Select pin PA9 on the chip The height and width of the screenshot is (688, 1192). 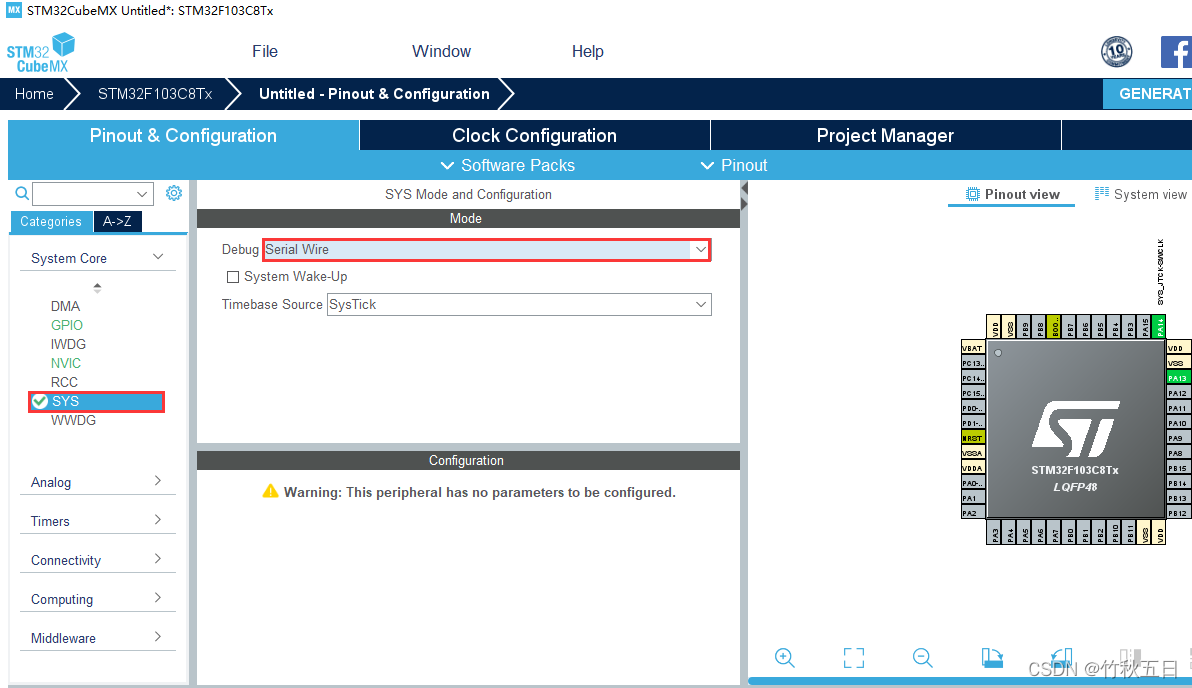pyautogui.click(x=1177, y=438)
